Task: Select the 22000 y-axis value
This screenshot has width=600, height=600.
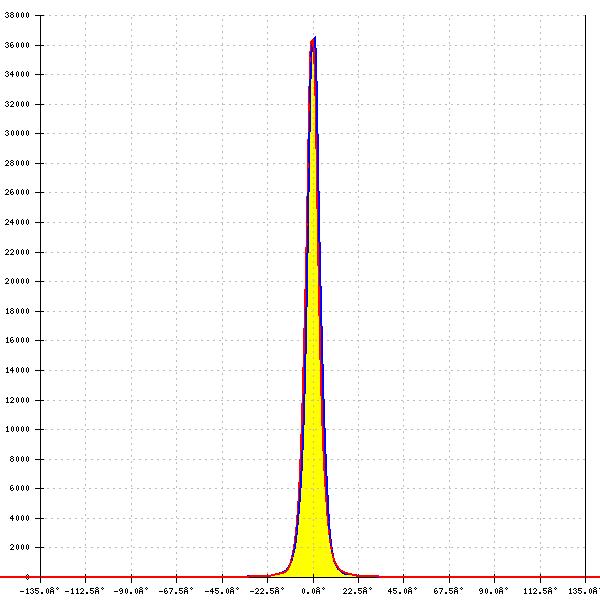Action: click(17, 252)
